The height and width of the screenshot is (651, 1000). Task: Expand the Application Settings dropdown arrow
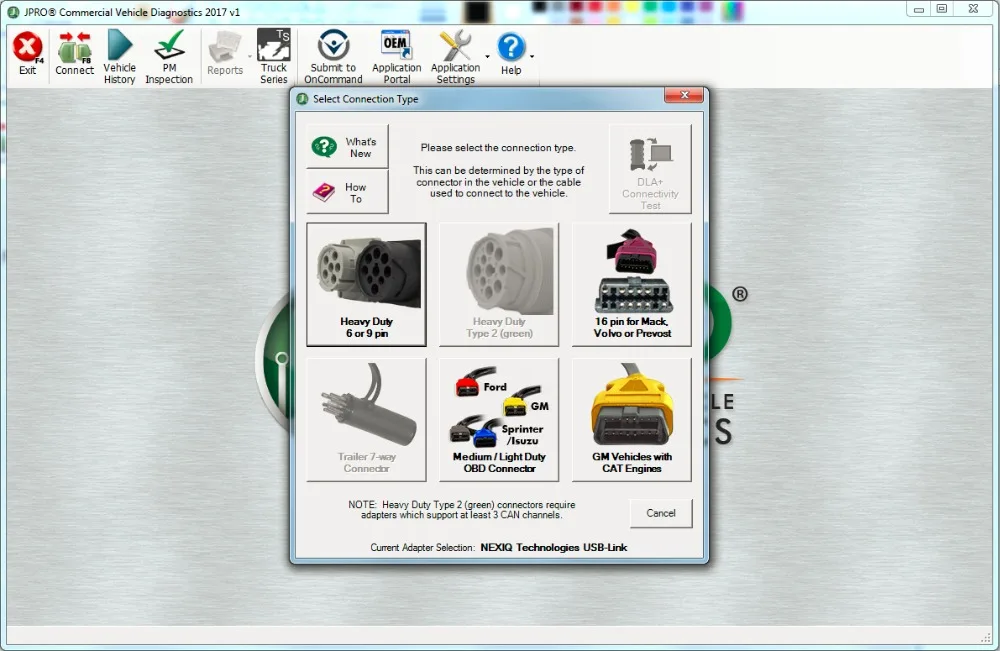point(487,57)
